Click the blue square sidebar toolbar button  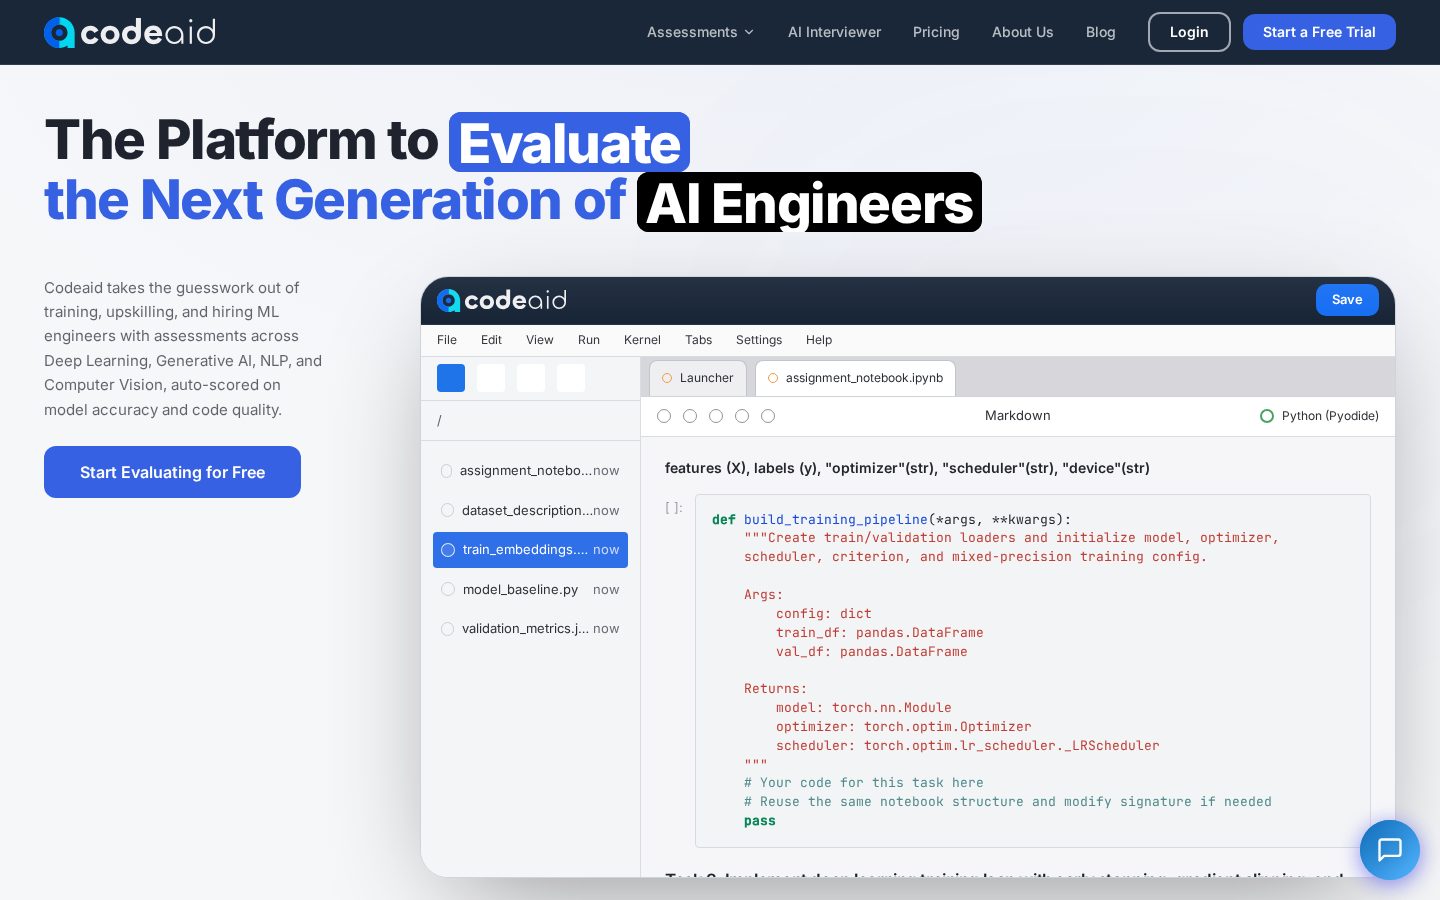click(451, 378)
